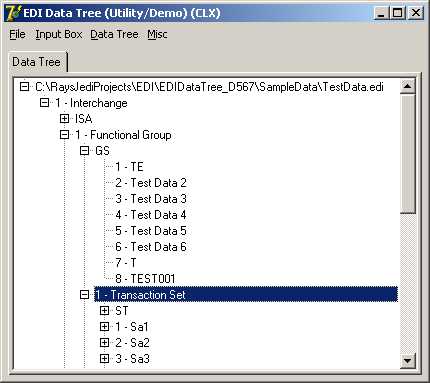Screen dimensions: 430x383
Task: Expand the 1 - Sa1 node
Action: pos(104,327)
